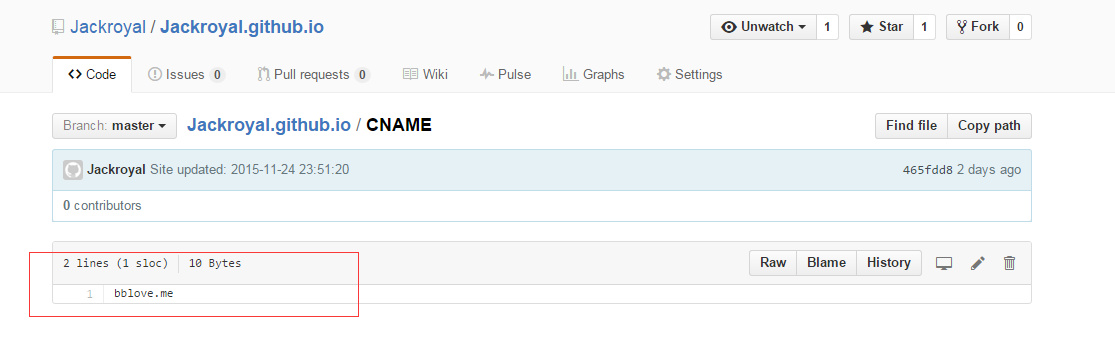View the forks count next to Fork
This screenshot has width=1115, height=364.
(x=1020, y=27)
